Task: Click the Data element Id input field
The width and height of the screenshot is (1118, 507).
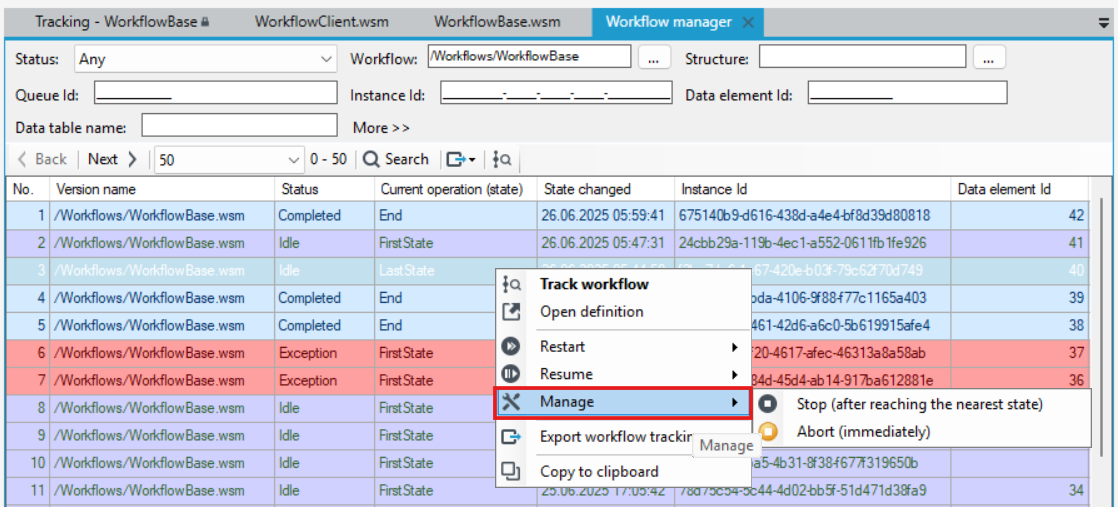Action: (908, 93)
